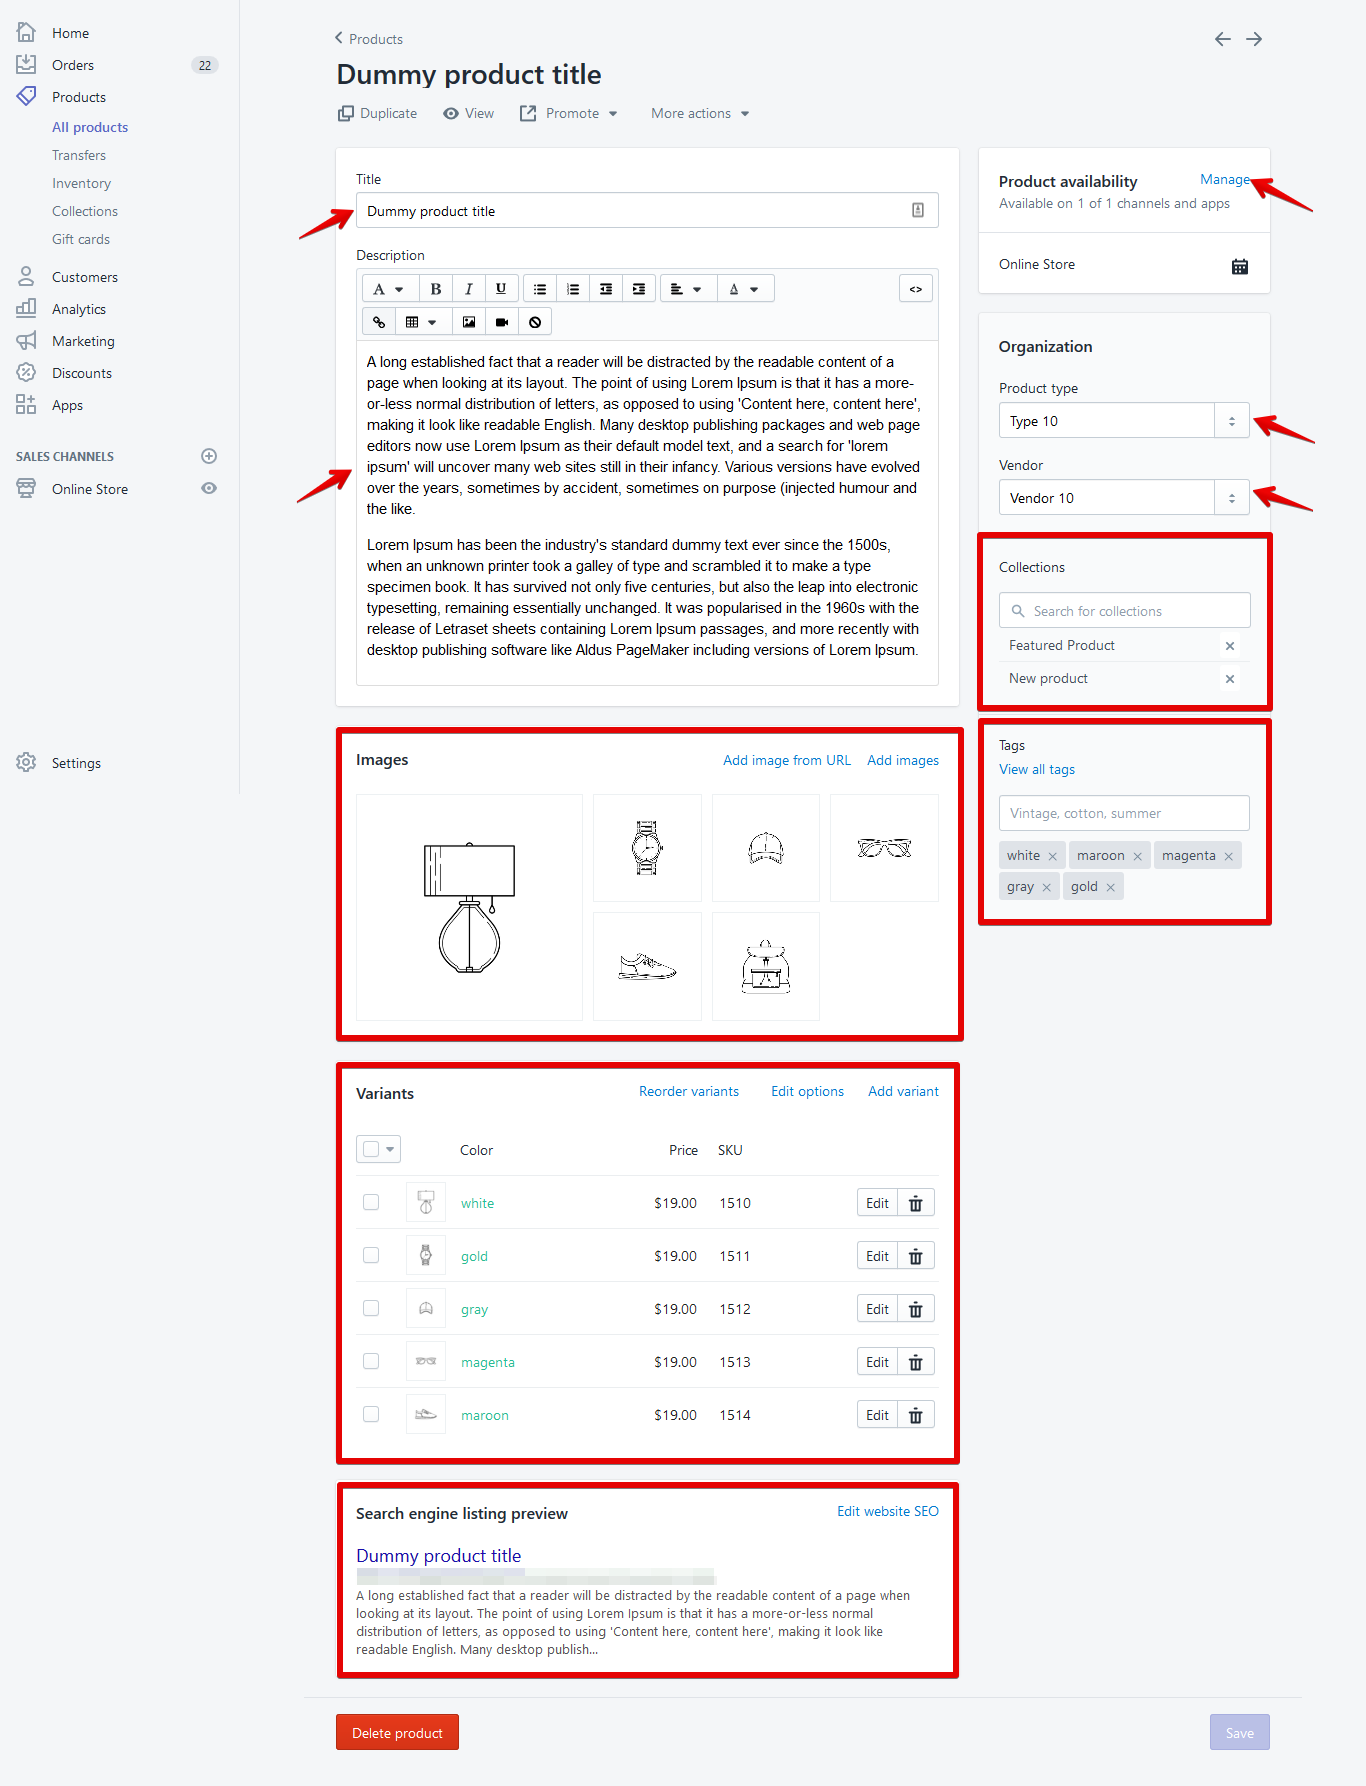Click the Online Store calendar icon
Image resolution: width=1366 pixels, height=1786 pixels.
click(x=1239, y=266)
